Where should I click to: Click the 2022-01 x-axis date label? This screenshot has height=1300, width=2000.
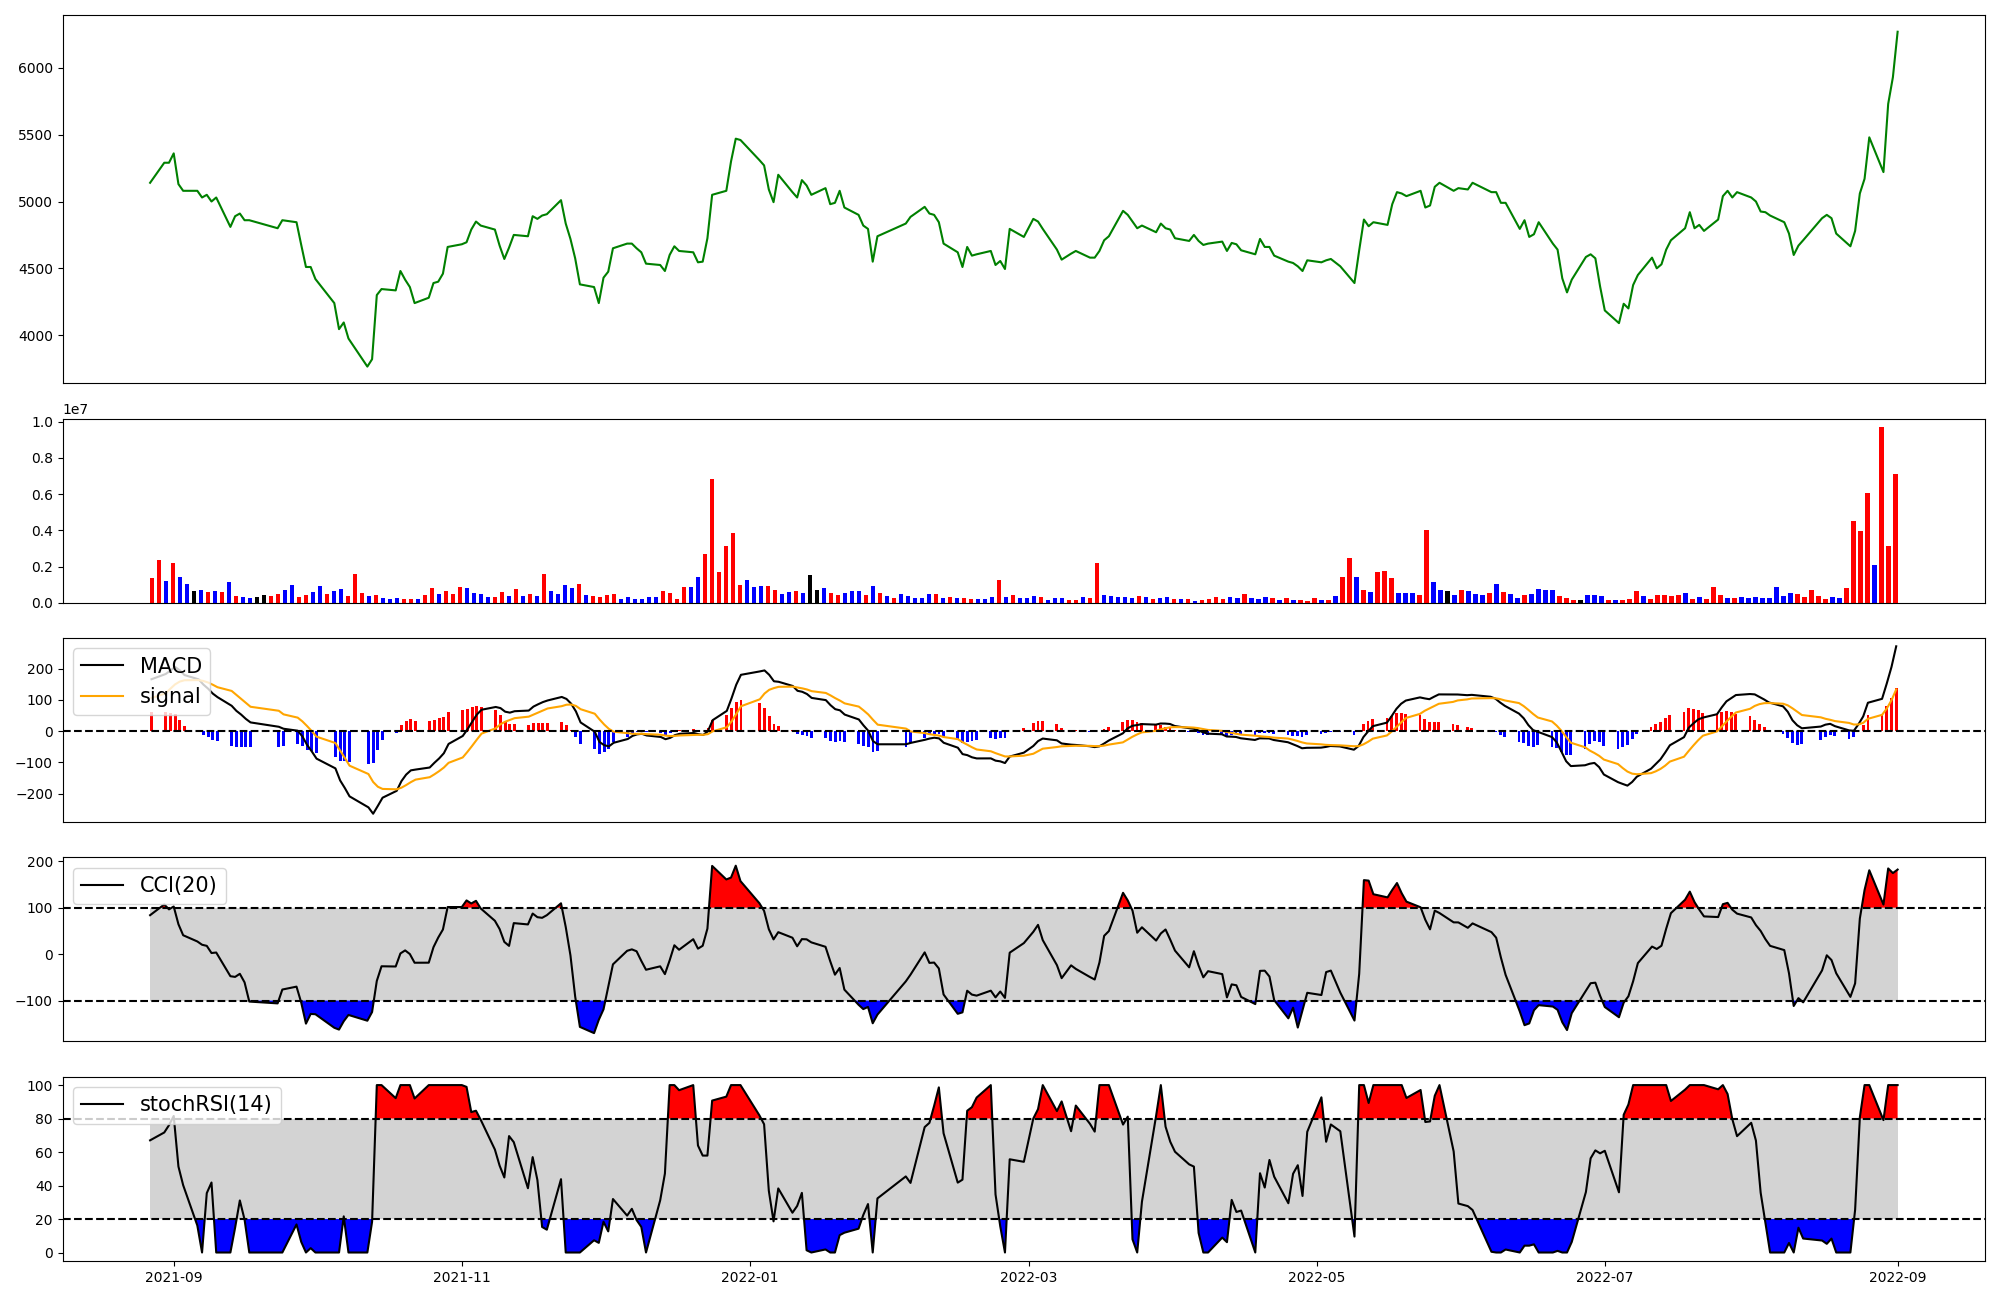[749, 1277]
